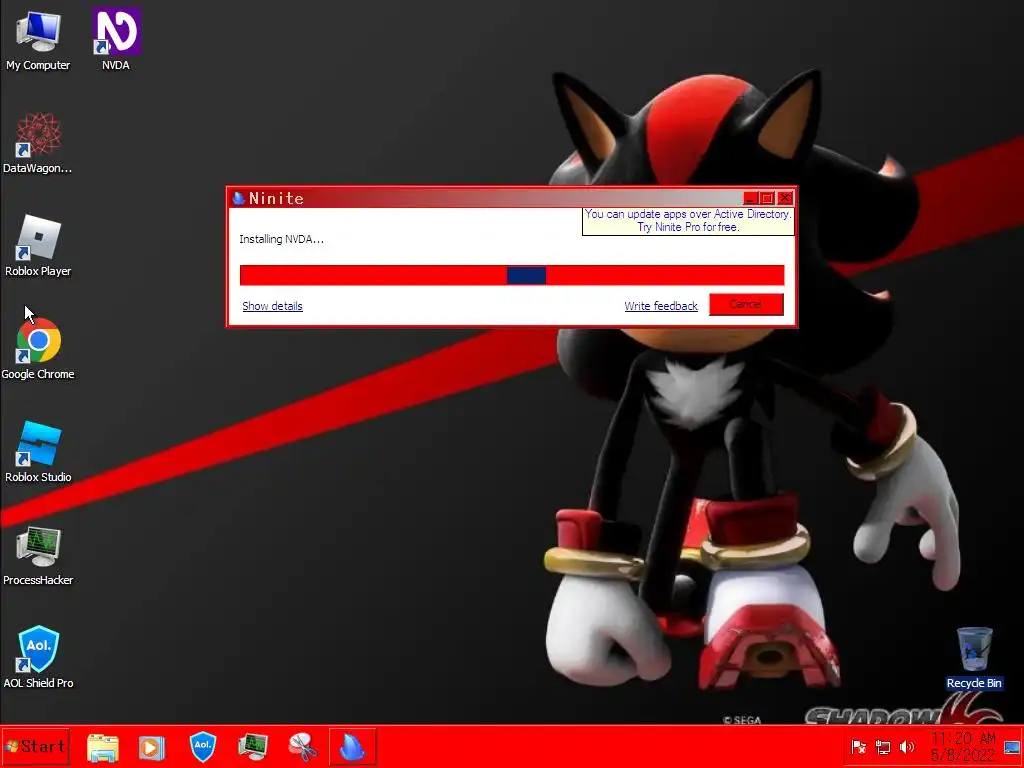Viewport: 1024px width, 768px height.
Task: Select the Recycle Bin icon
Action: point(974,658)
